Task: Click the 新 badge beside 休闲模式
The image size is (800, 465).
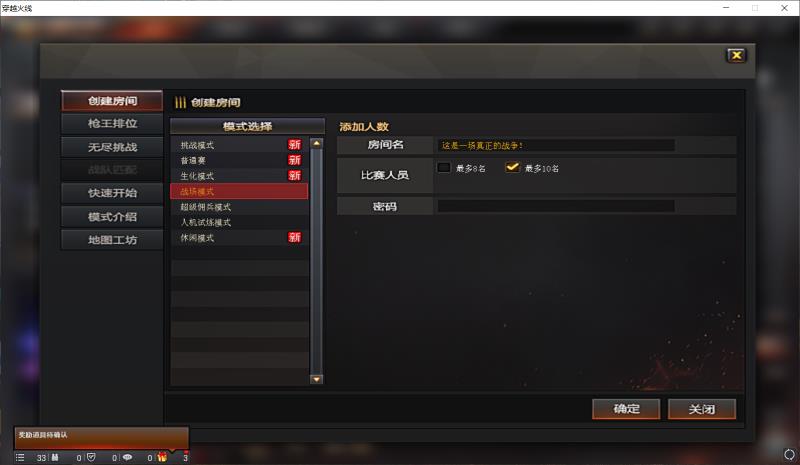Action: tap(294, 237)
